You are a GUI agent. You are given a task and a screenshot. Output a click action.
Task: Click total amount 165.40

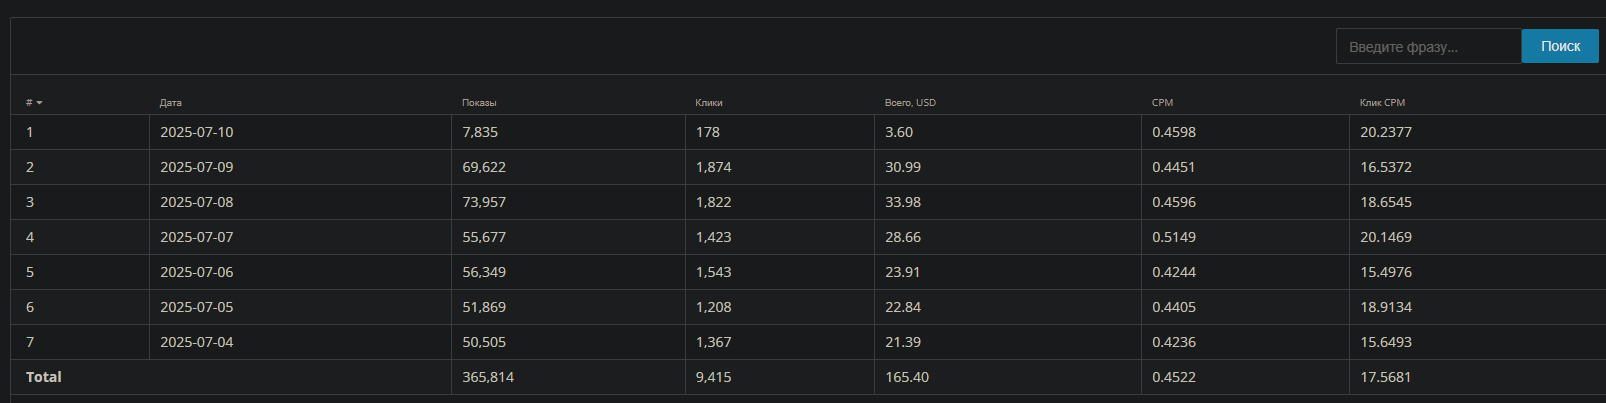coord(907,377)
